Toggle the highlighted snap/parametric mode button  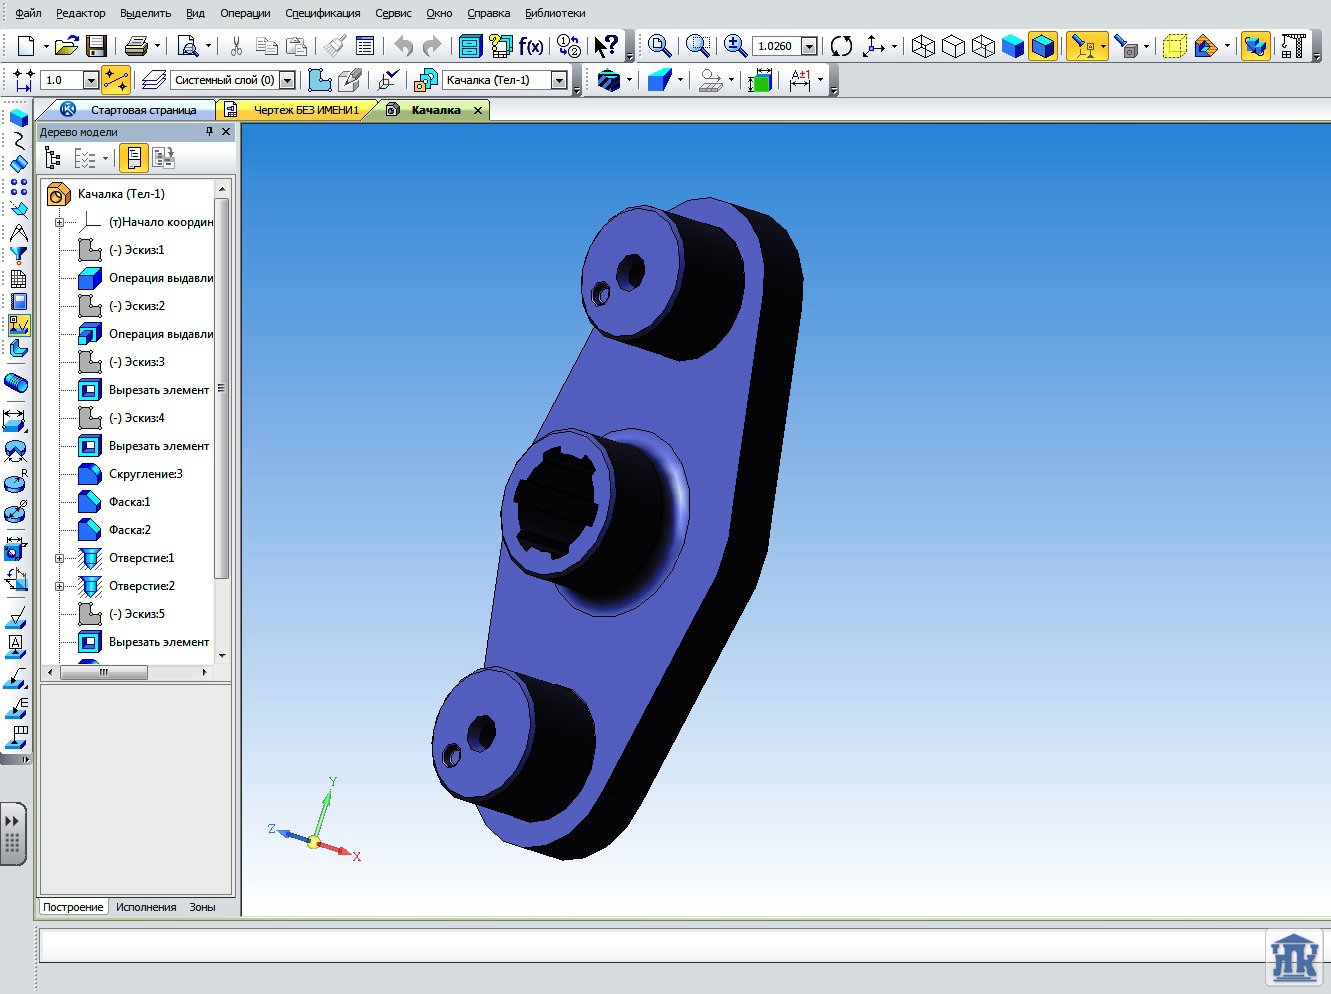tap(116, 80)
